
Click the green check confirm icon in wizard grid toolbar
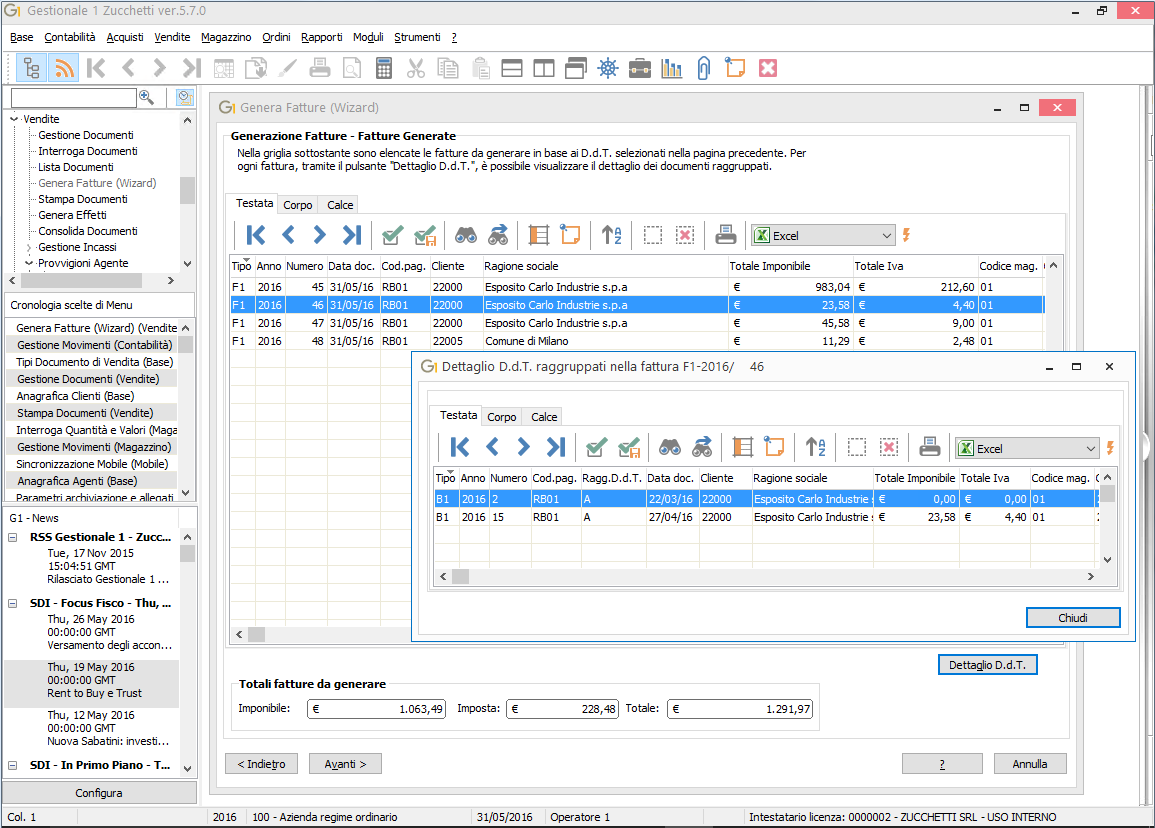(393, 235)
